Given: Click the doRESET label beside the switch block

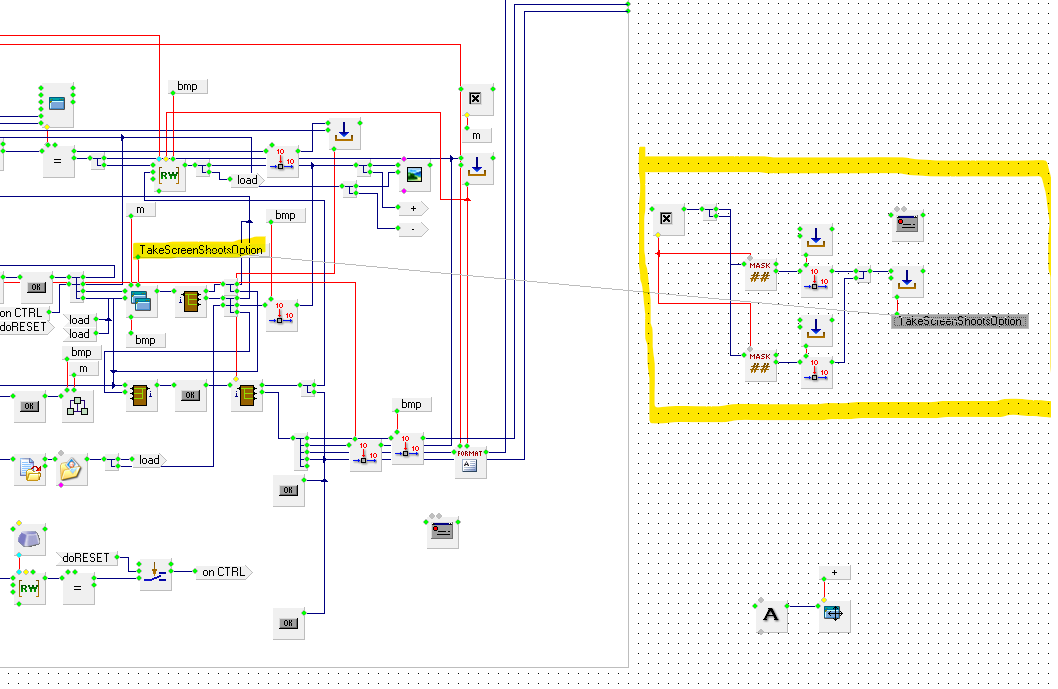Looking at the screenshot, I should [87, 557].
